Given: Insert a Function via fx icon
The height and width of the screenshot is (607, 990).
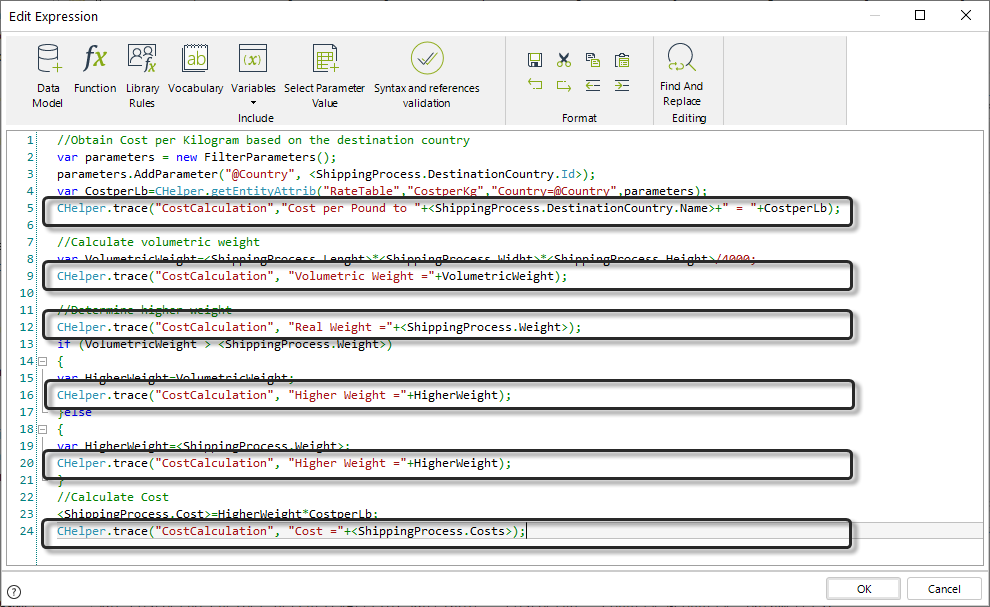Looking at the screenshot, I should [95, 68].
